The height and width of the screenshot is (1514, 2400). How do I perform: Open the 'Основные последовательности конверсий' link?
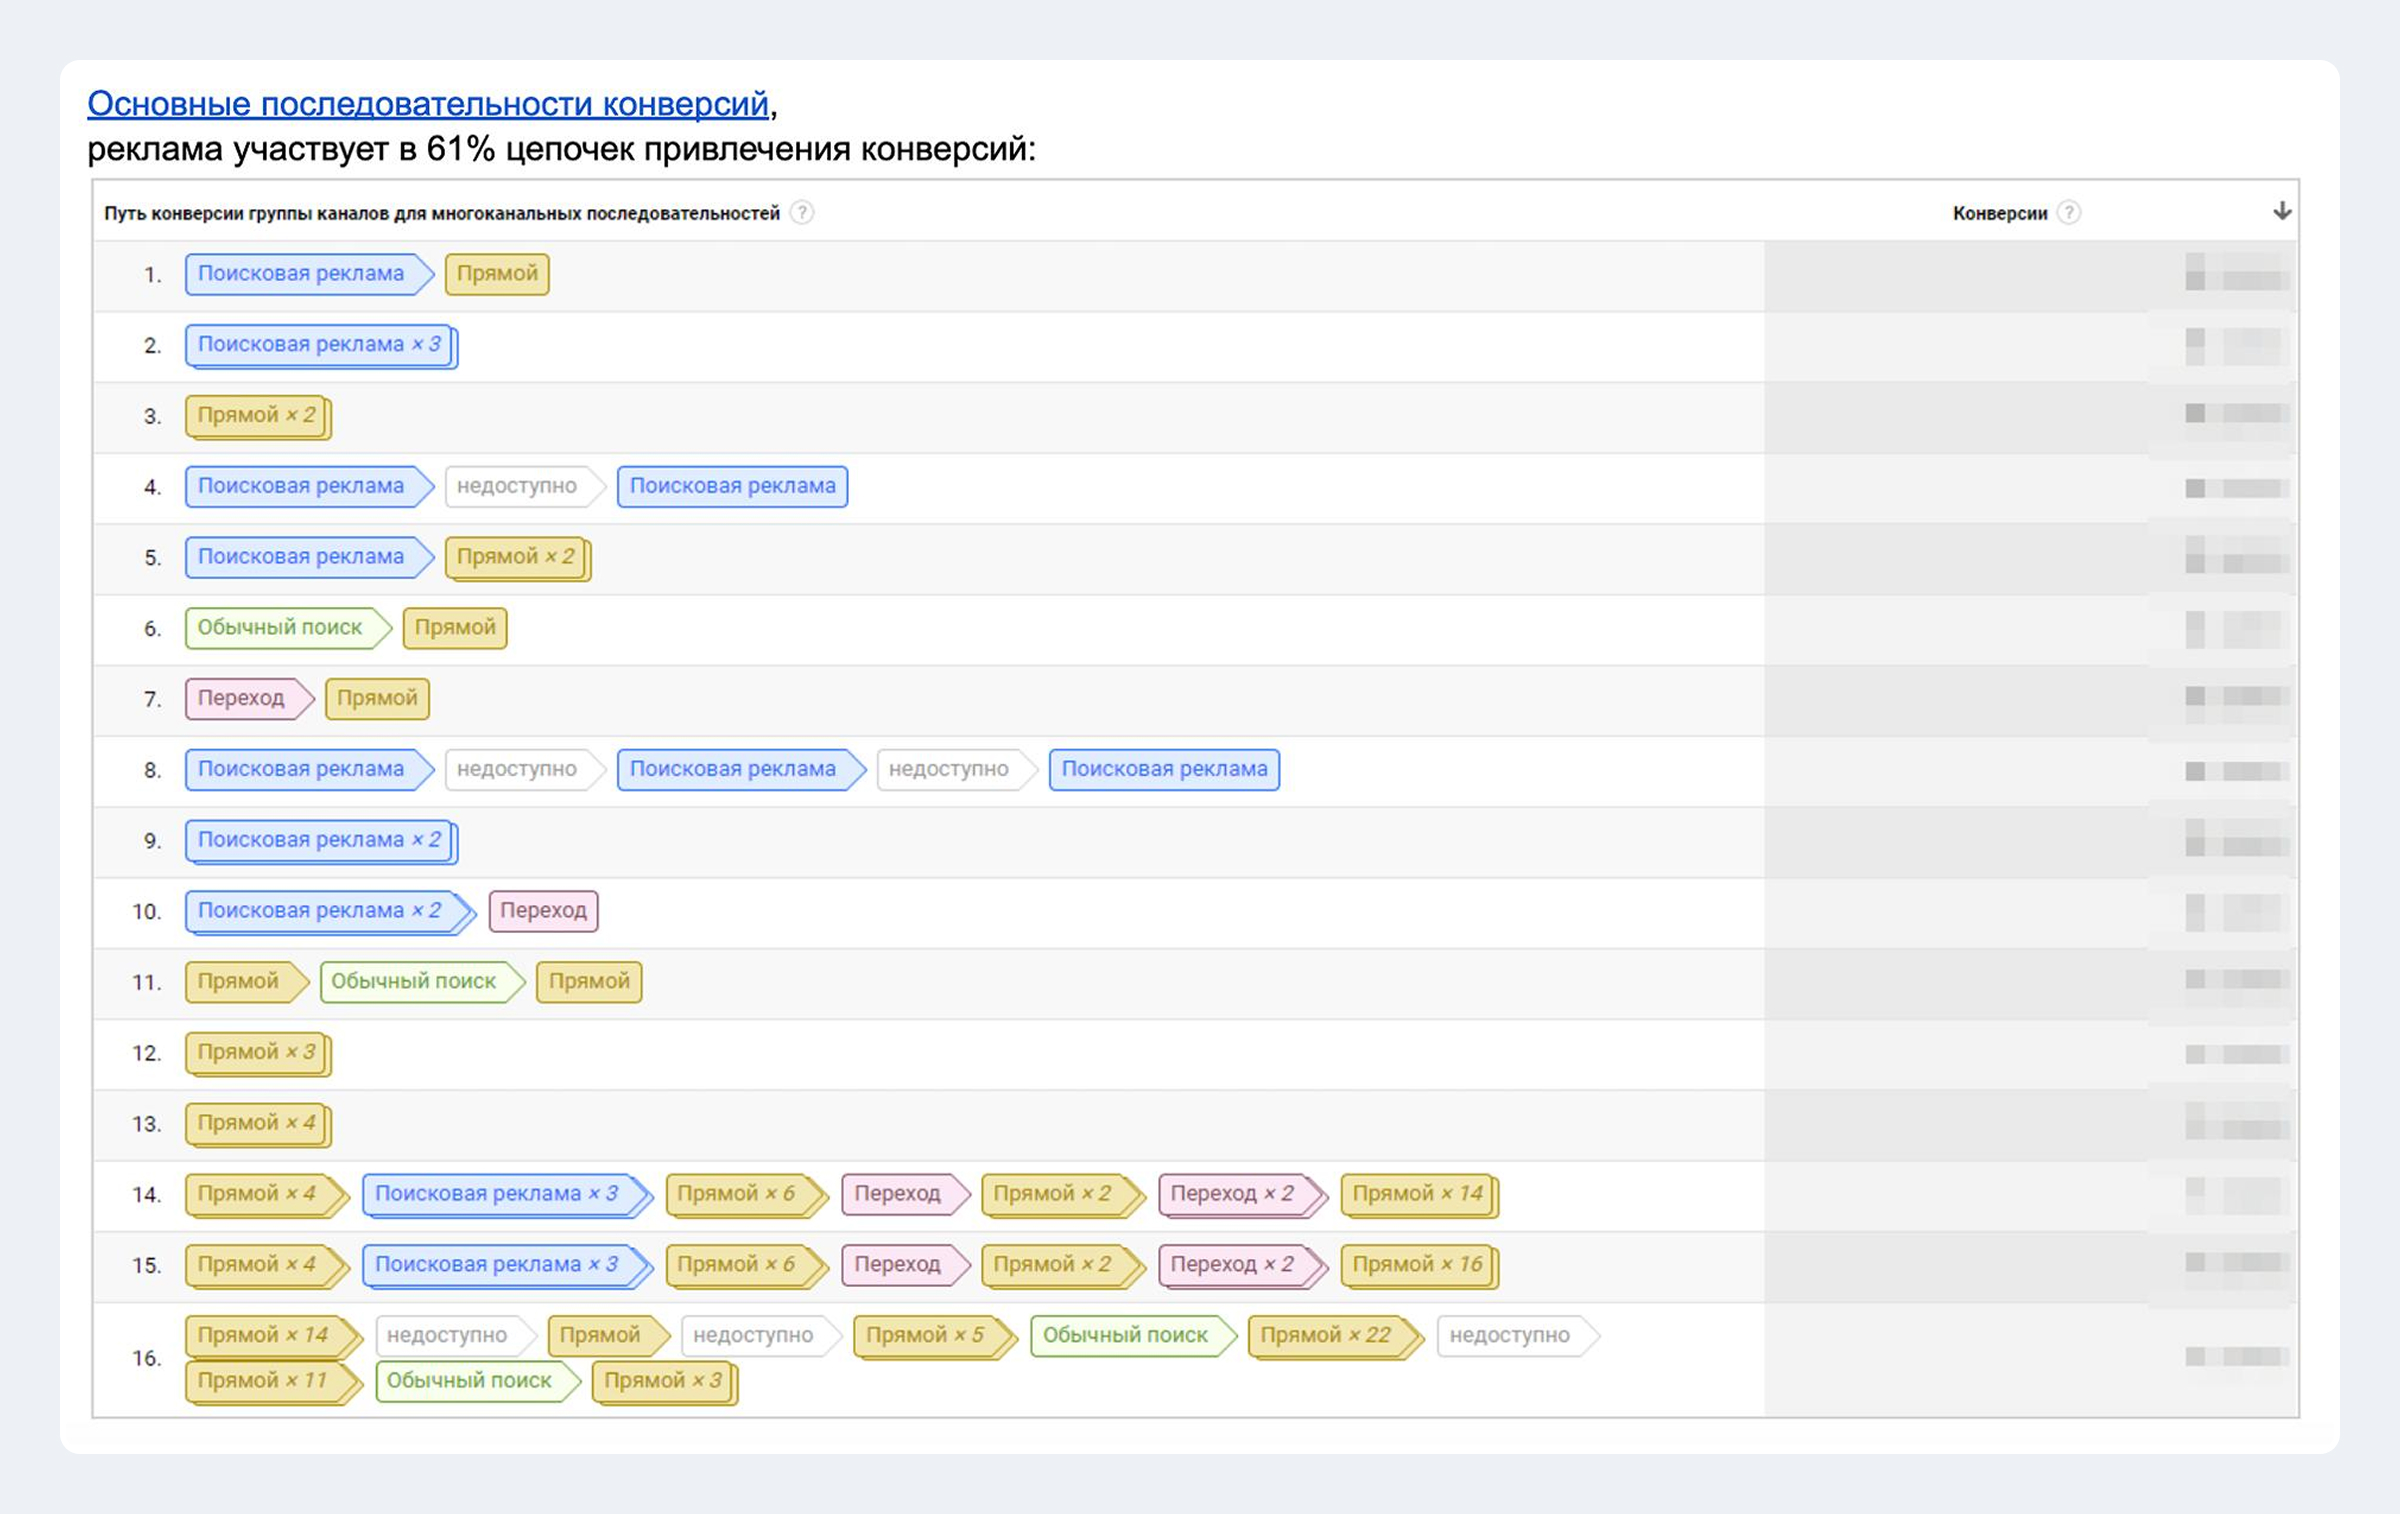[427, 104]
